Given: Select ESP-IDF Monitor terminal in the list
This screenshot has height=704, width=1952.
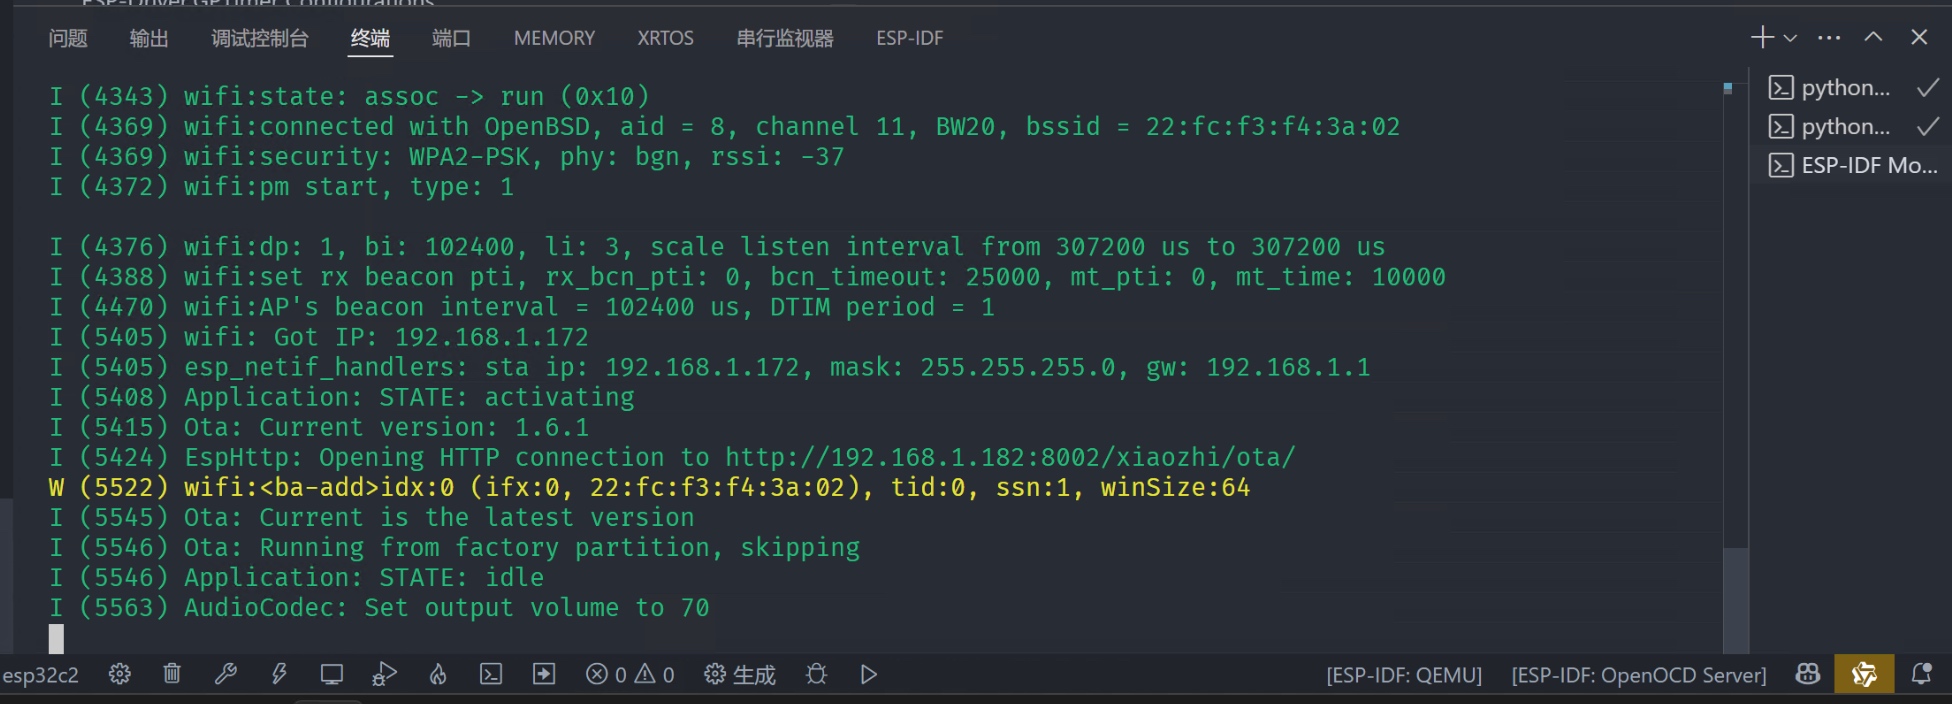Looking at the screenshot, I should [x=1851, y=165].
